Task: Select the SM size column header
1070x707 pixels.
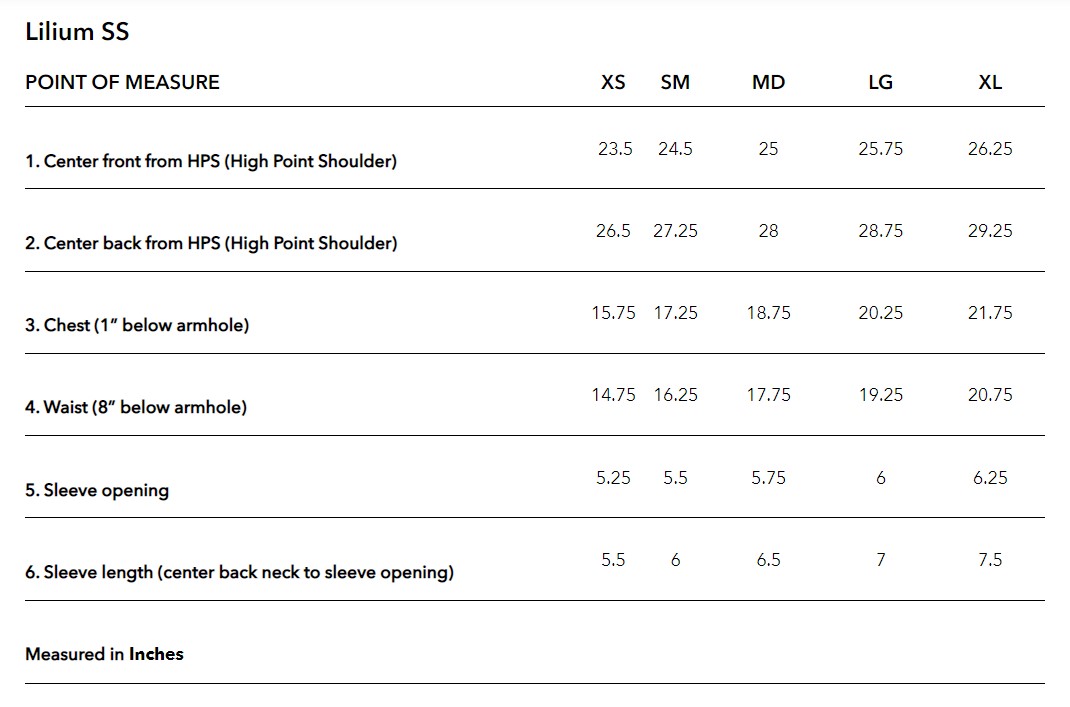Action: coord(675,83)
